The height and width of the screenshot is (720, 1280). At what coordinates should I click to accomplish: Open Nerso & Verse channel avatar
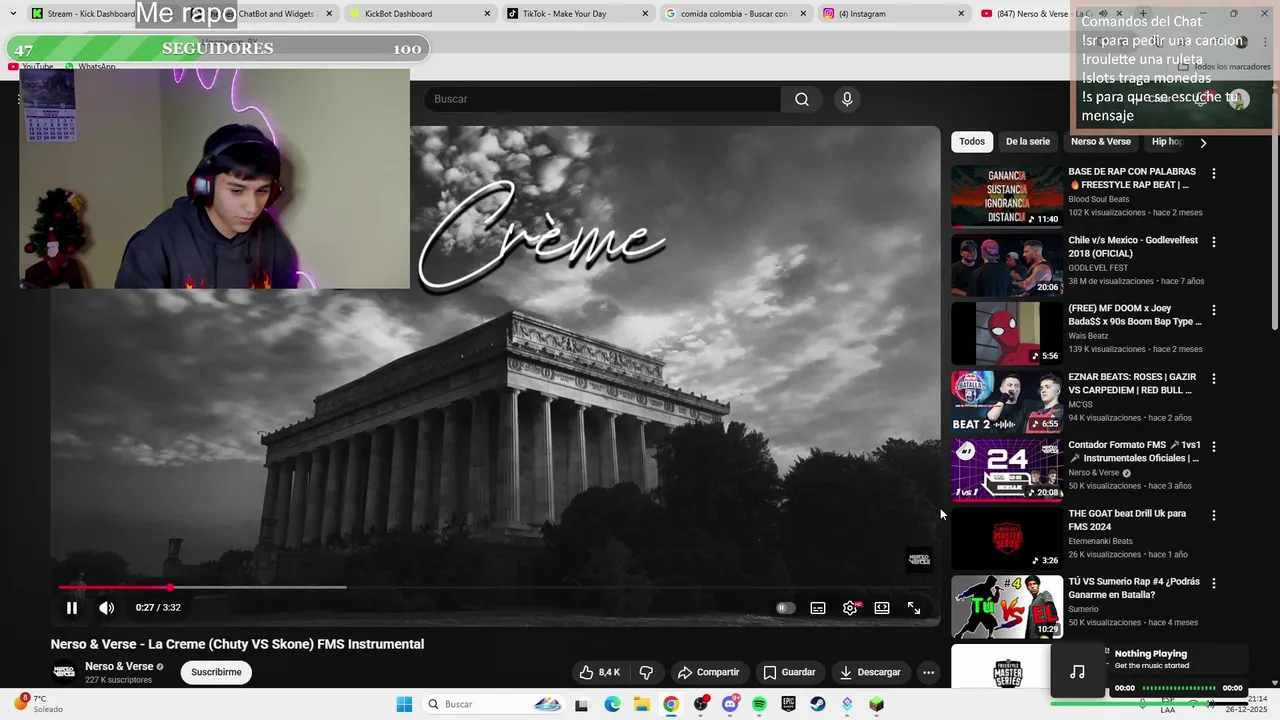64,672
